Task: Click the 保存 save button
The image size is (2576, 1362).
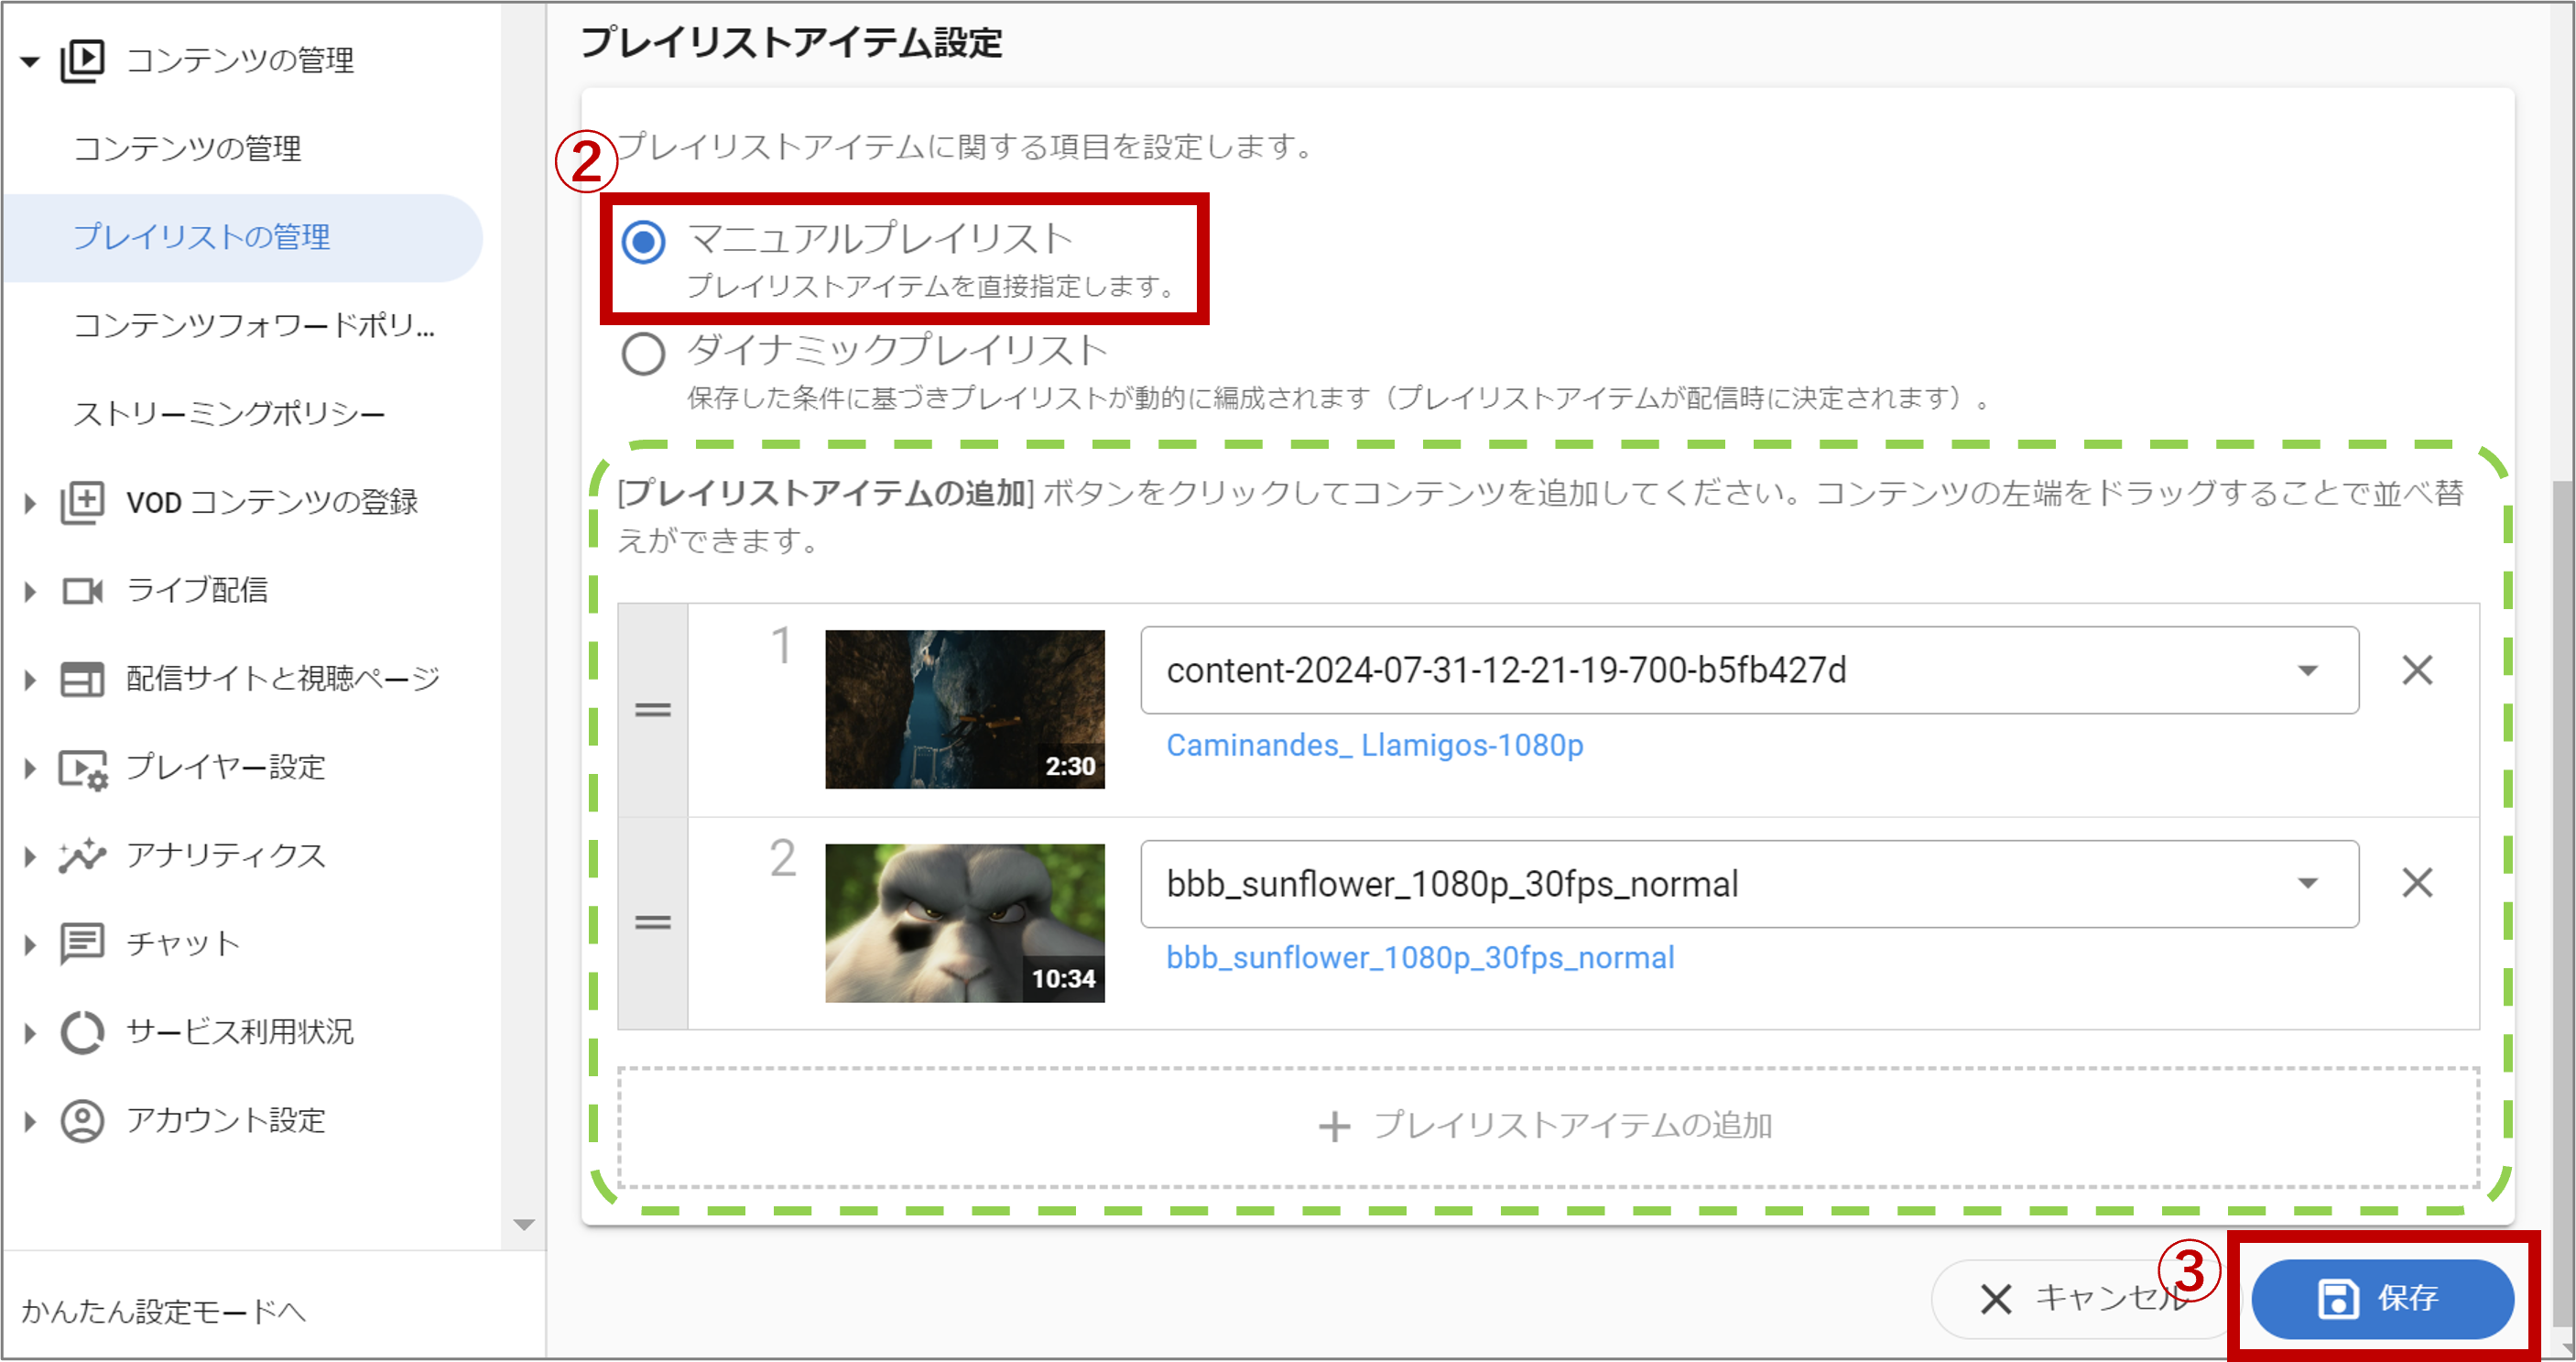Action: pos(2381,1299)
